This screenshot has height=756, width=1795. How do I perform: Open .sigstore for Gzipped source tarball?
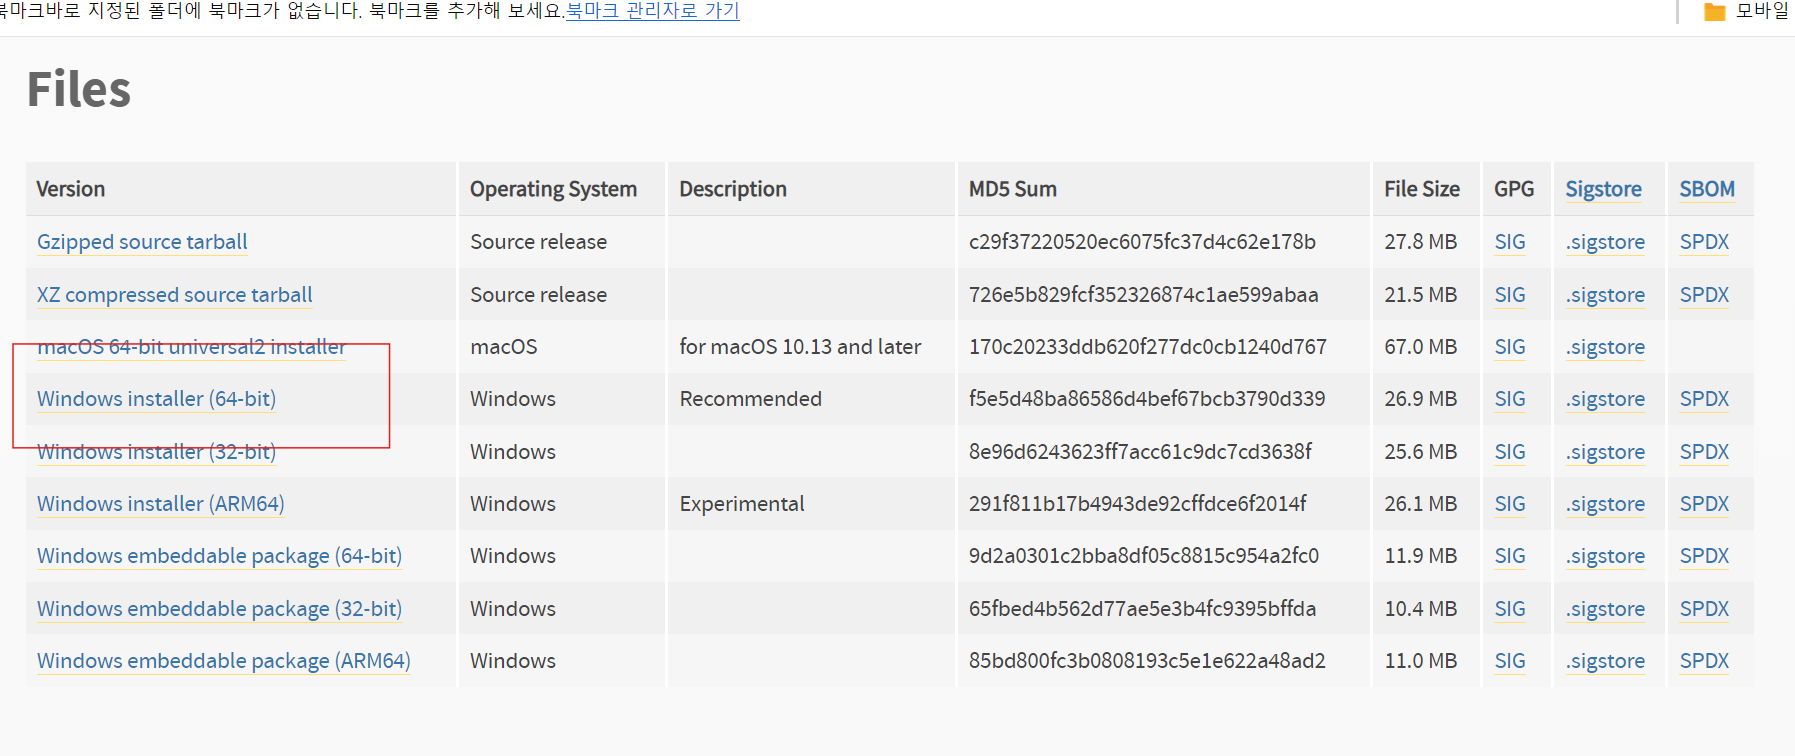coord(1606,242)
